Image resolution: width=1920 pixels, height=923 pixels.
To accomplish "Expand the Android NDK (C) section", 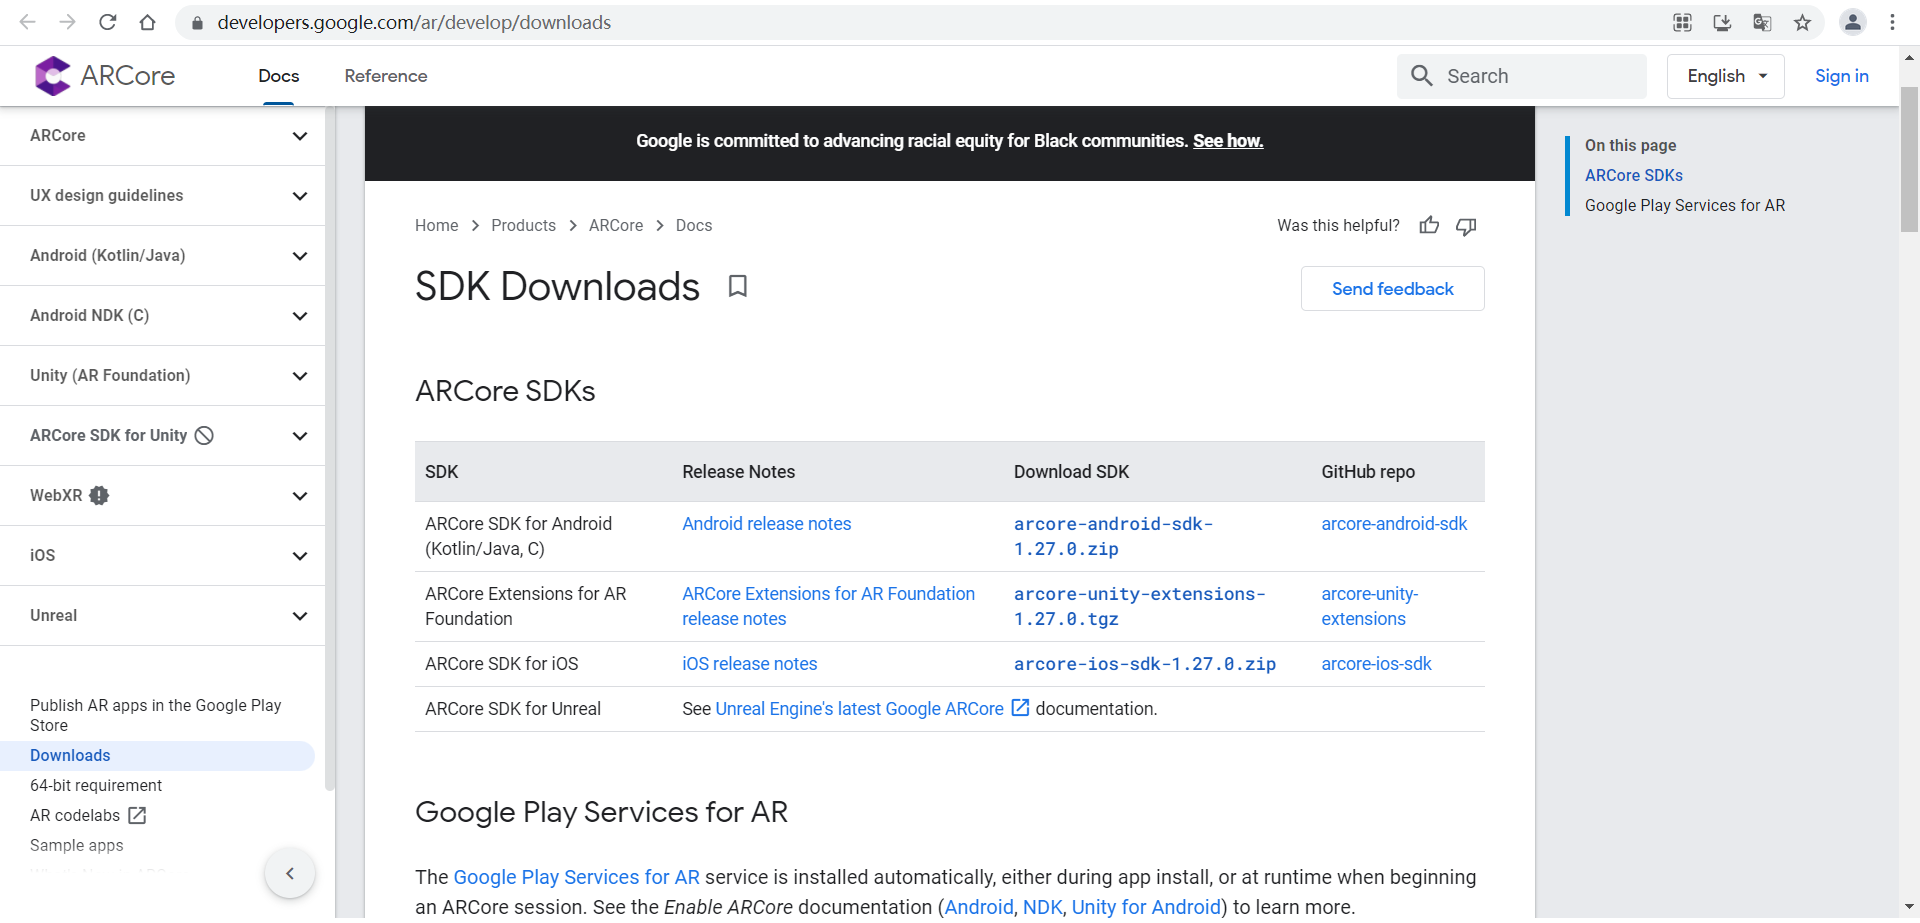I will tap(299, 316).
